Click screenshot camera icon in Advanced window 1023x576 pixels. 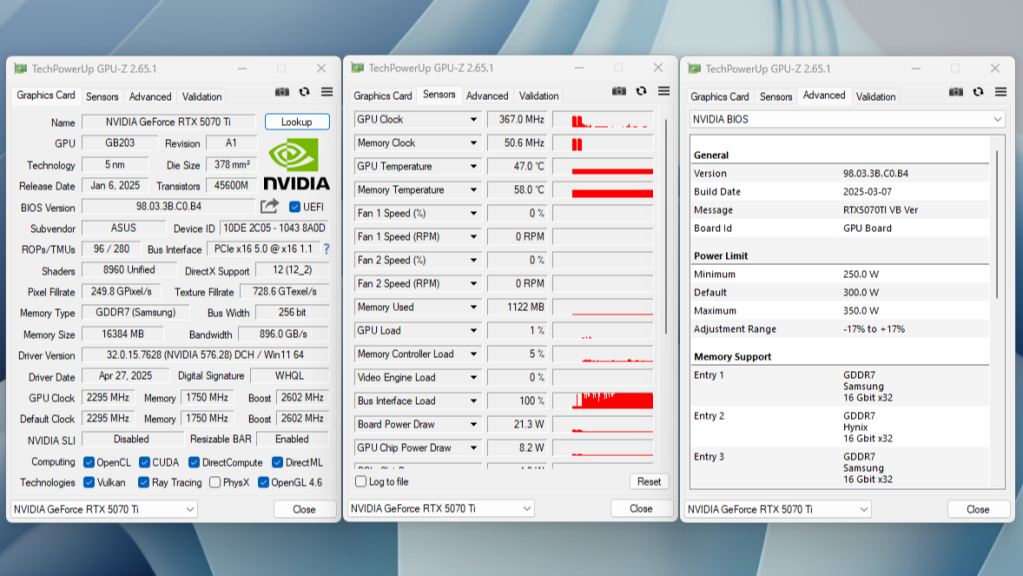click(956, 92)
